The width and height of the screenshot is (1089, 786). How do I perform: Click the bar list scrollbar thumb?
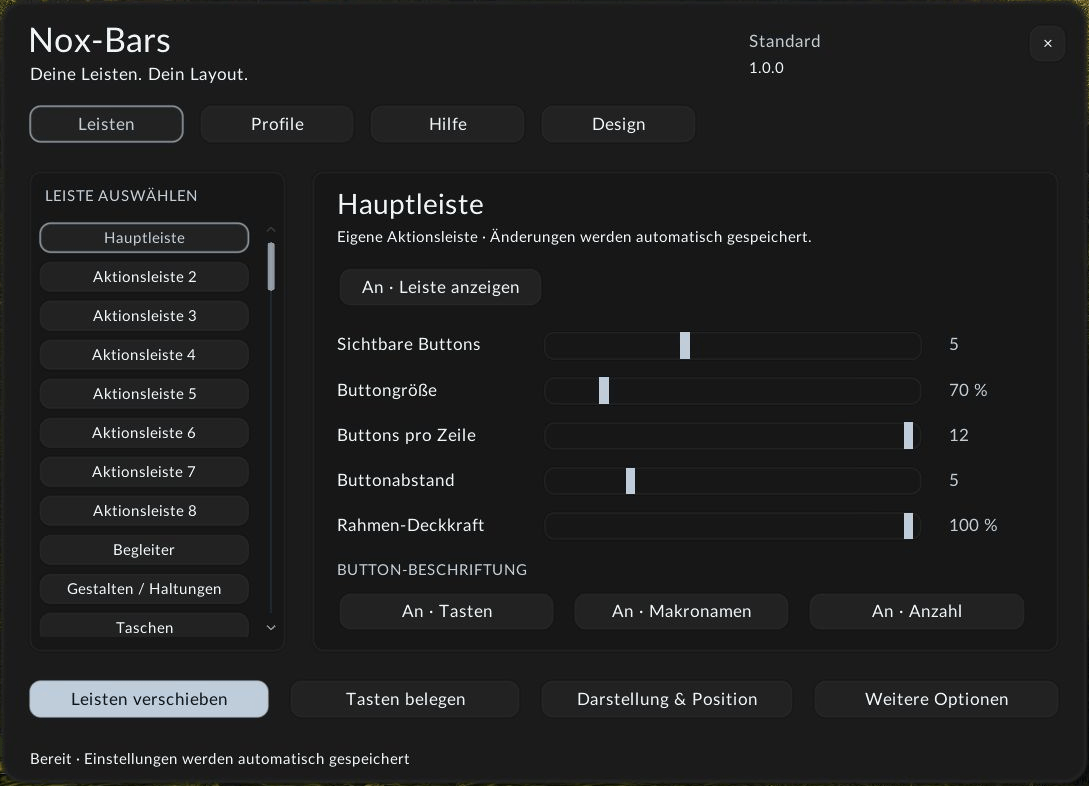pos(271,267)
